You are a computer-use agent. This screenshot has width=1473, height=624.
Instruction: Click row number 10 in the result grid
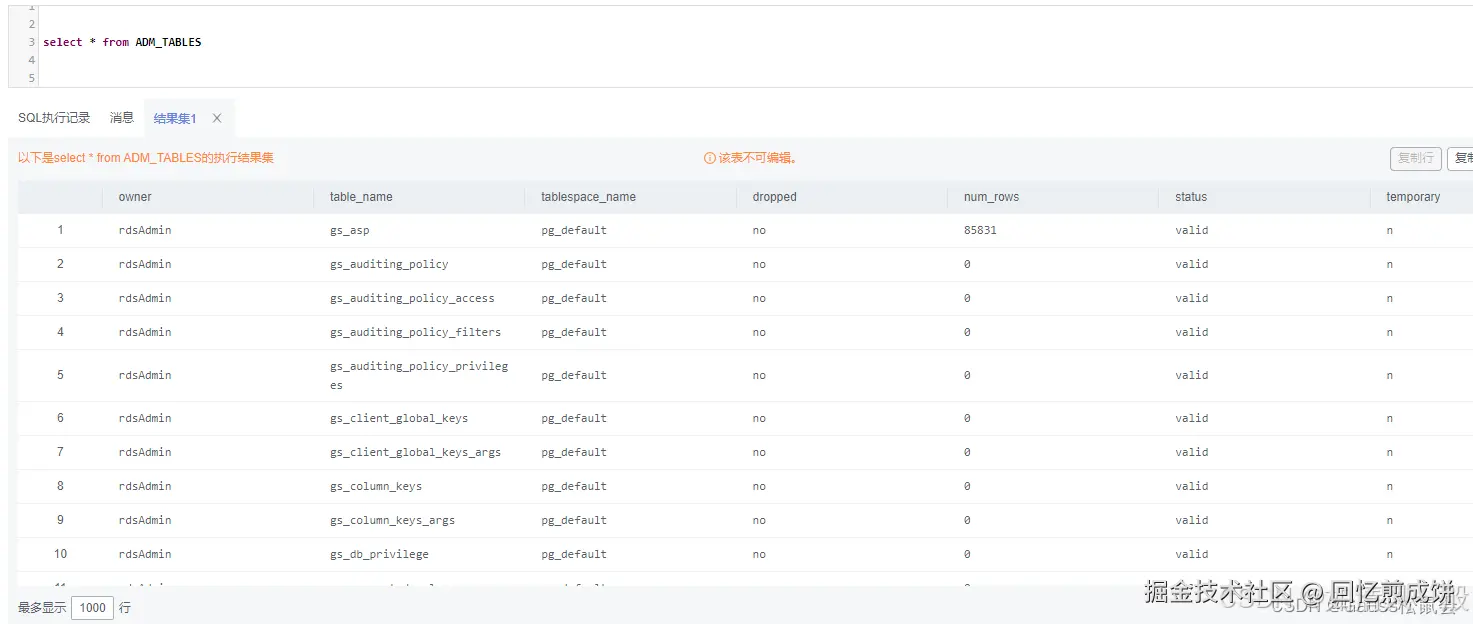coord(60,554)
